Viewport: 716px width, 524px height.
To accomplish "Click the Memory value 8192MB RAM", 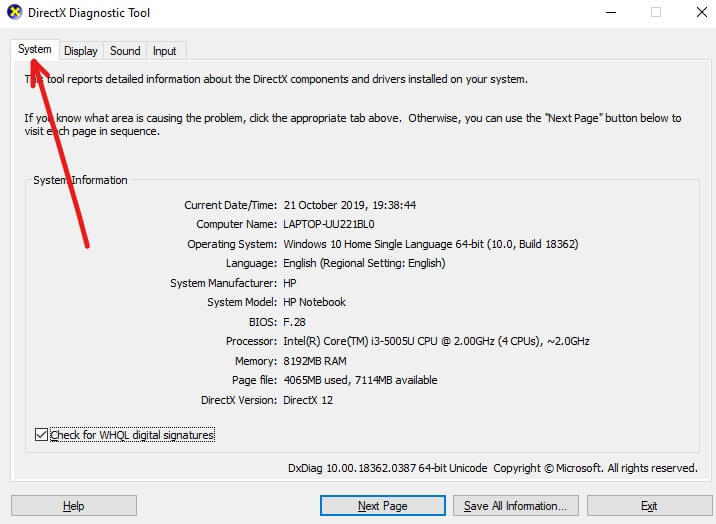I will [x=315, y=361].
